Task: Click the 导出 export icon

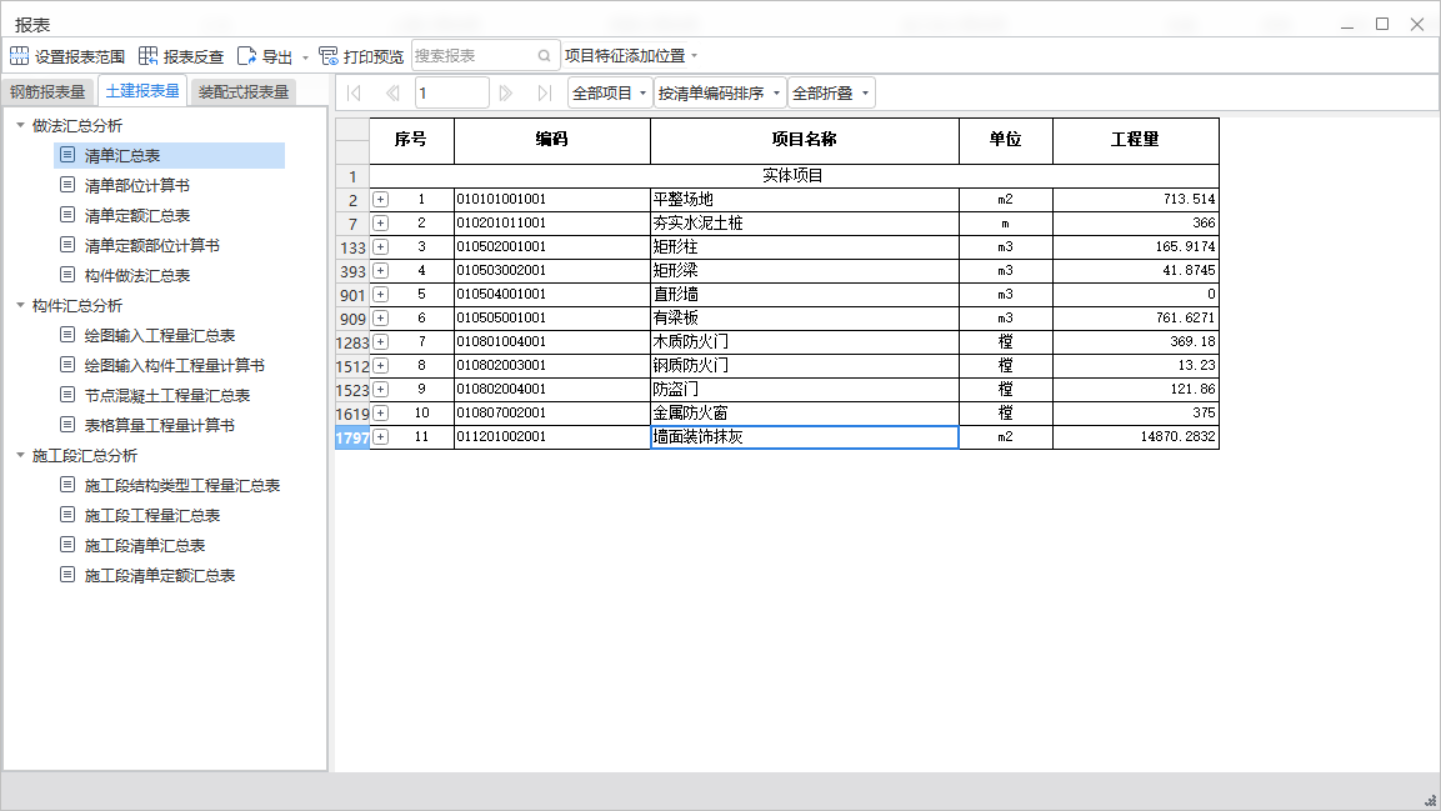Action: 247,56
